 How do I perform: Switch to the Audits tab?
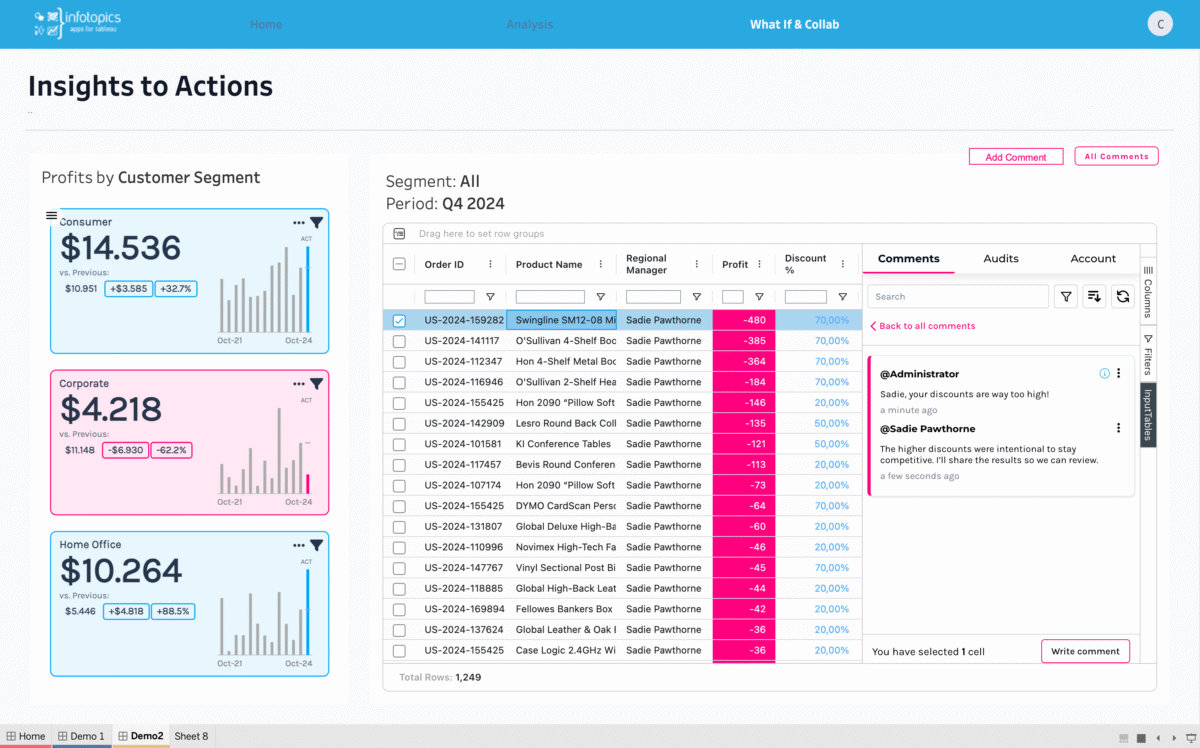[1000, 259]
